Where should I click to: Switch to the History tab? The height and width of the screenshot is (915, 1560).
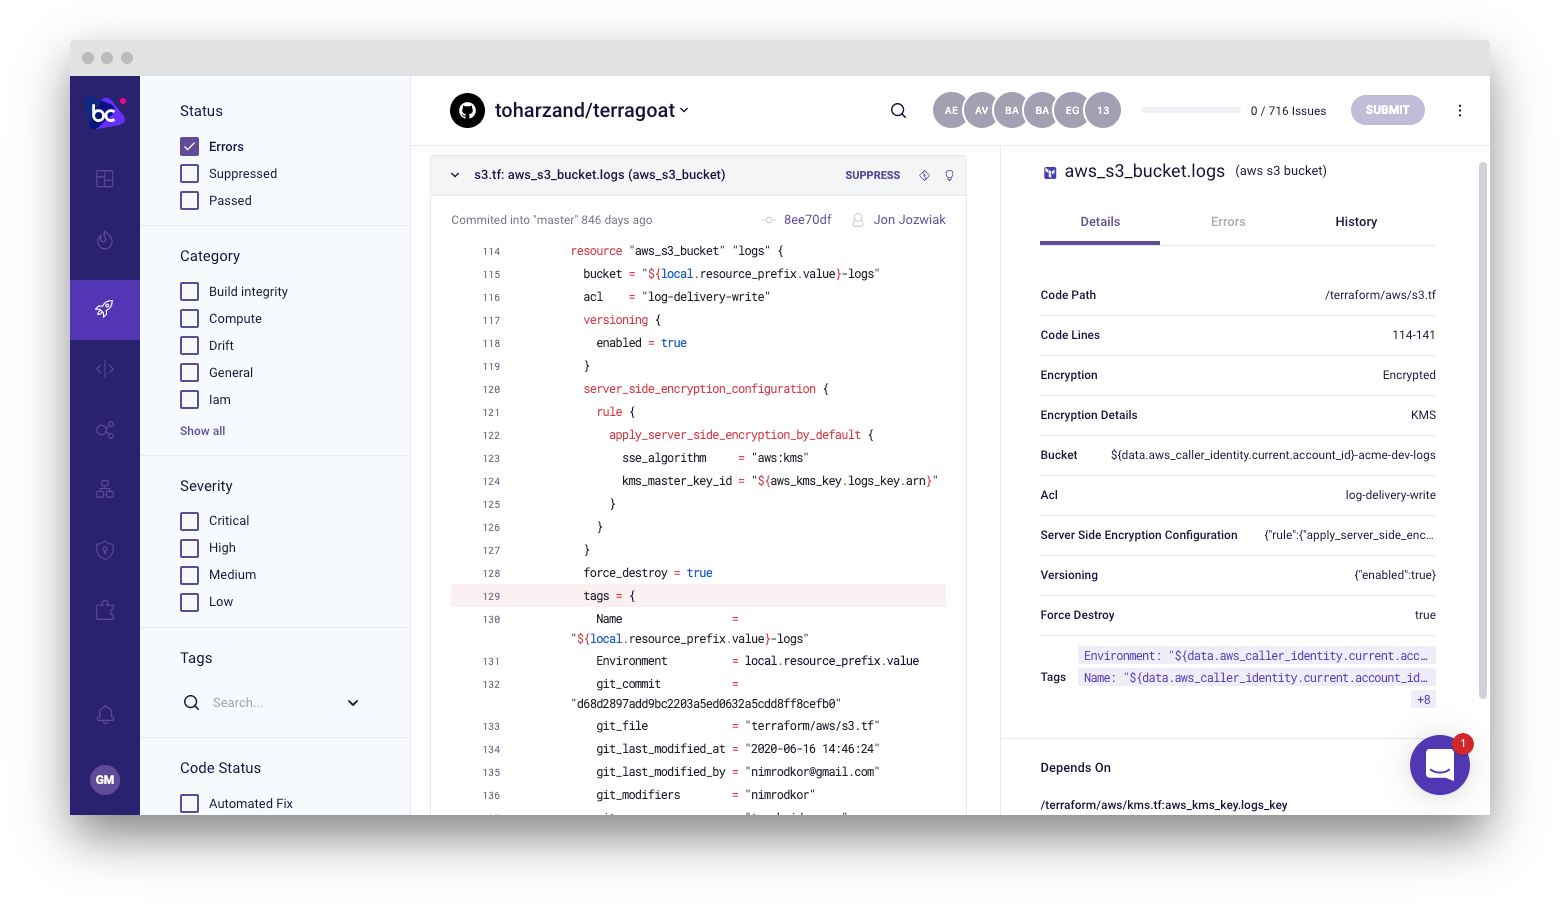(1356, 222)
